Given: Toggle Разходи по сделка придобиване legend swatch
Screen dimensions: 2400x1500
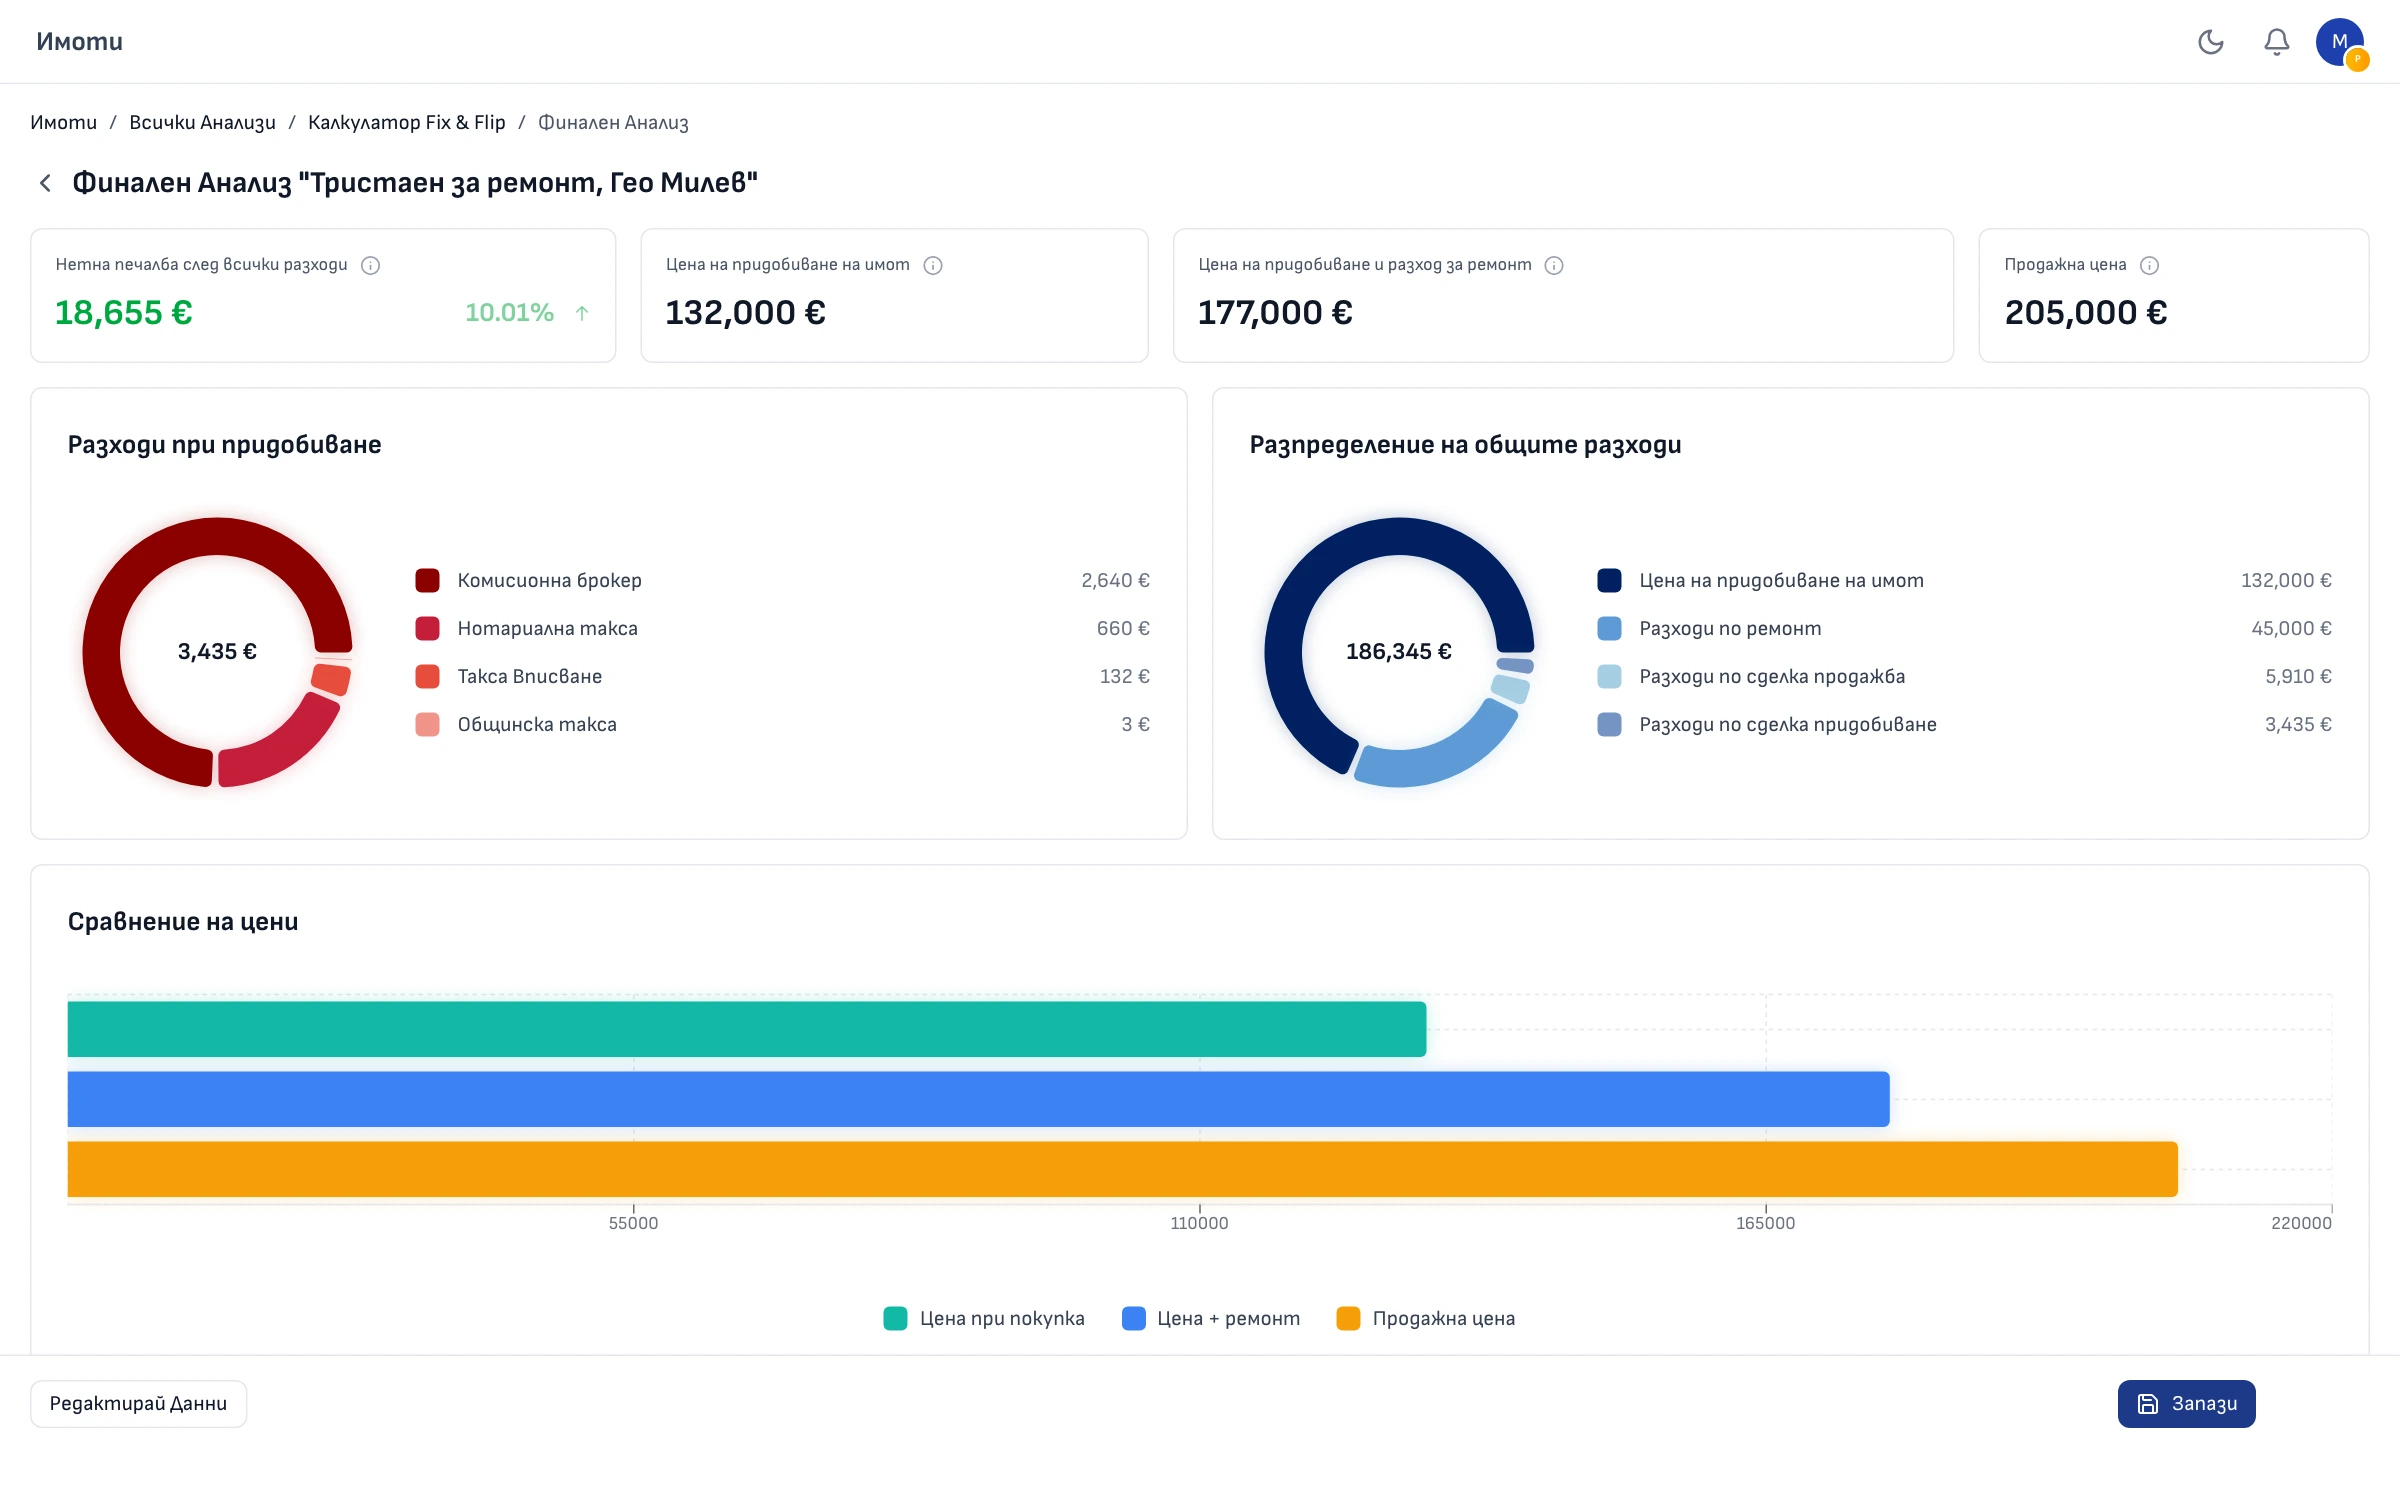Looking at the screenshot, I should point(1609,724).
